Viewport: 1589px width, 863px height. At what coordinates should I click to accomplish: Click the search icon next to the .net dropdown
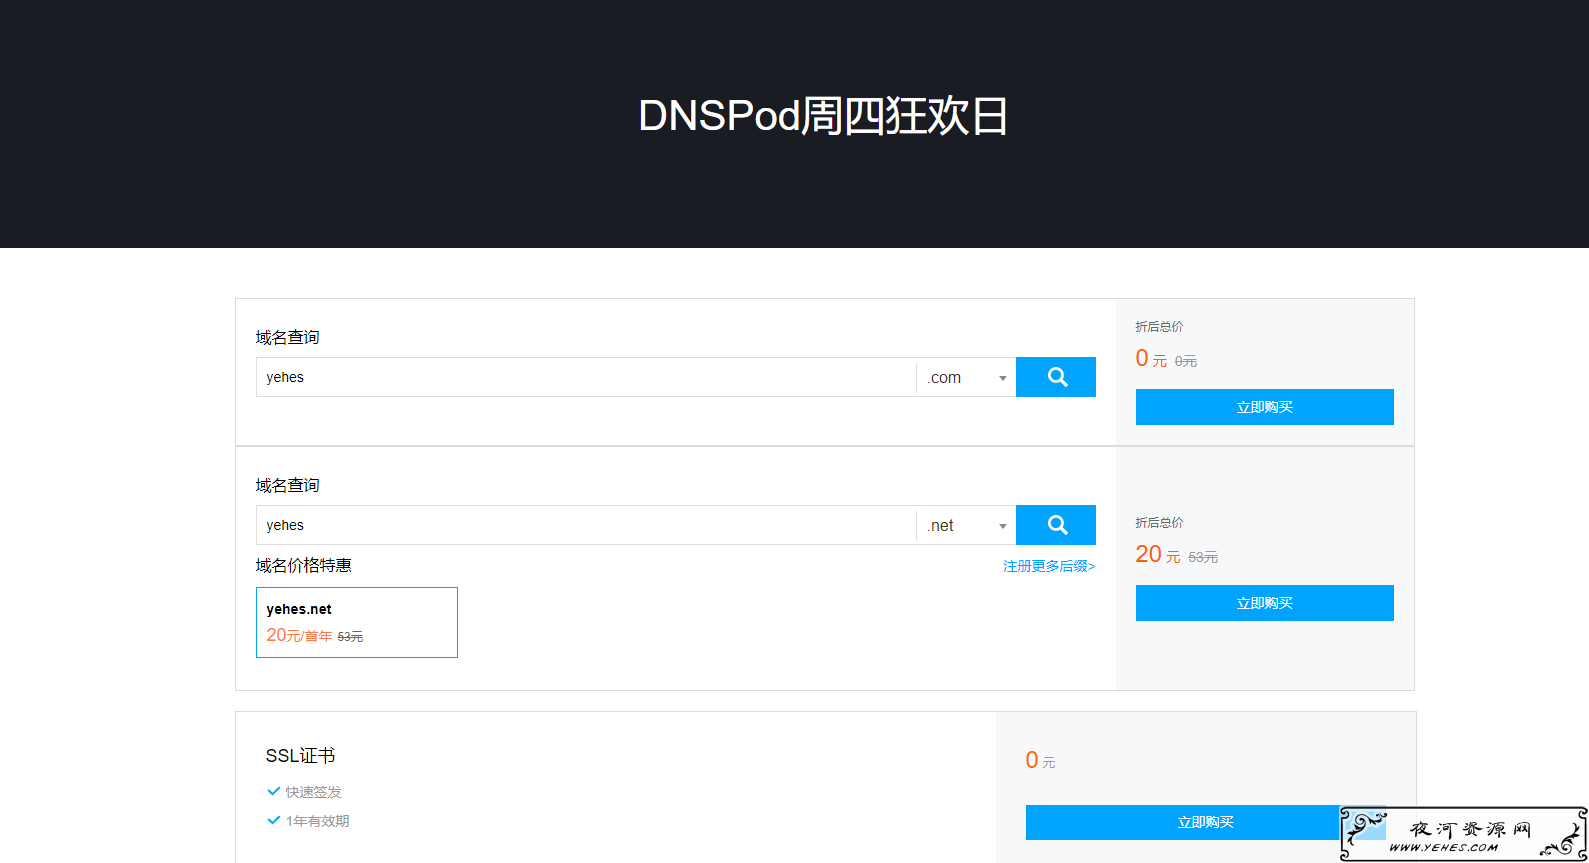[1056, 525]
